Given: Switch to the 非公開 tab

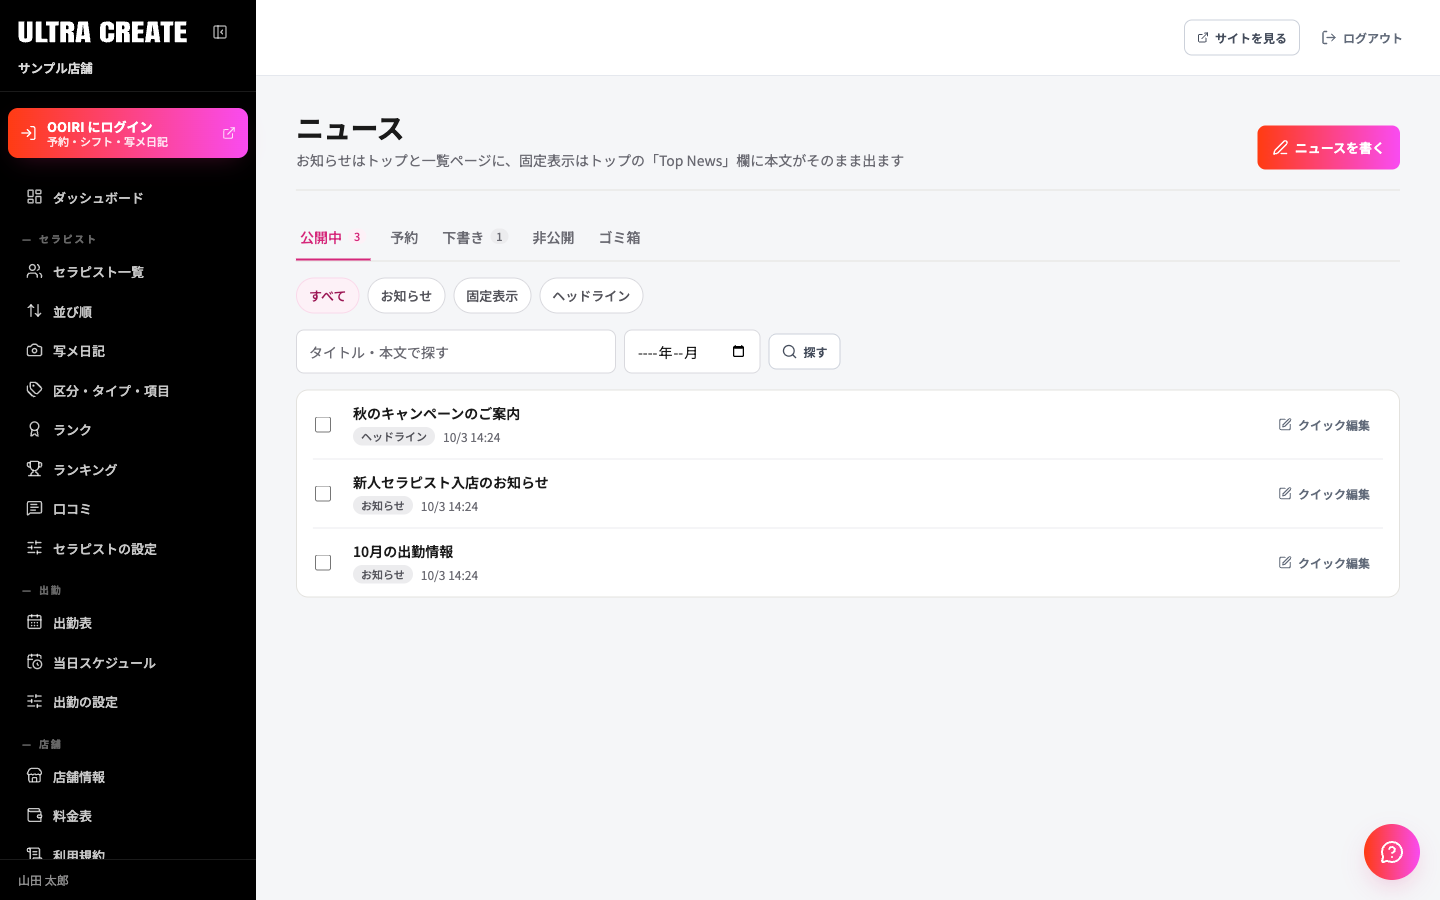Looking at the screenshot, I should point(553,238).
